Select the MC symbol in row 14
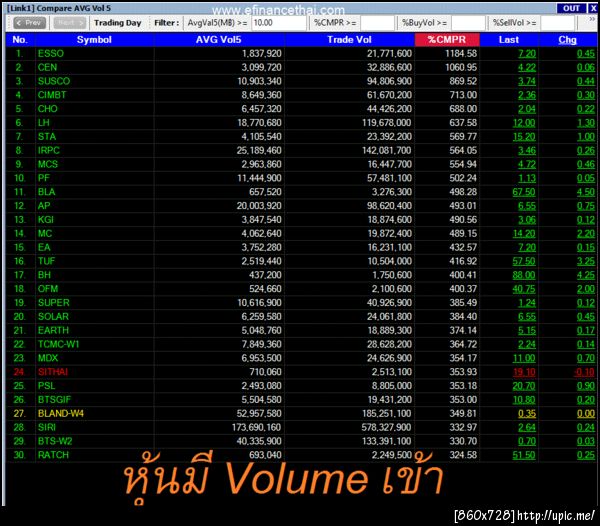Screen dimensions: 600x526 coord(44,233)
